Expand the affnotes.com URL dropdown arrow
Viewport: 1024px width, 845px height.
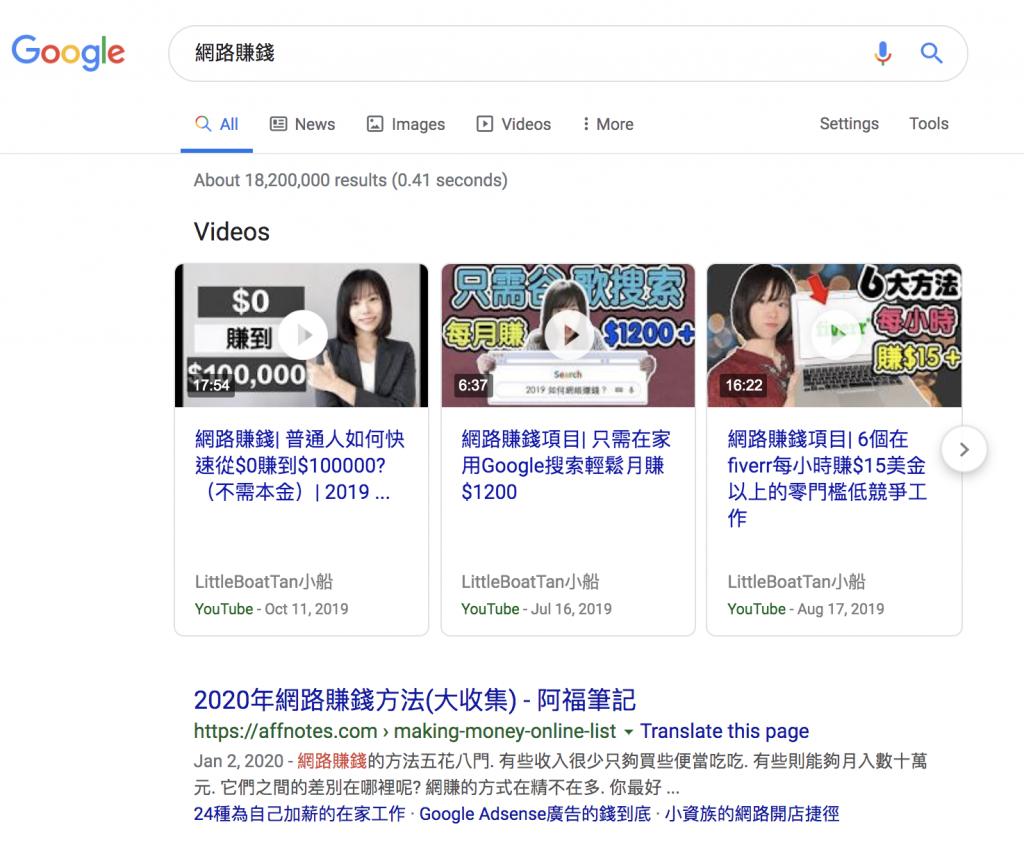pos(628,732)
